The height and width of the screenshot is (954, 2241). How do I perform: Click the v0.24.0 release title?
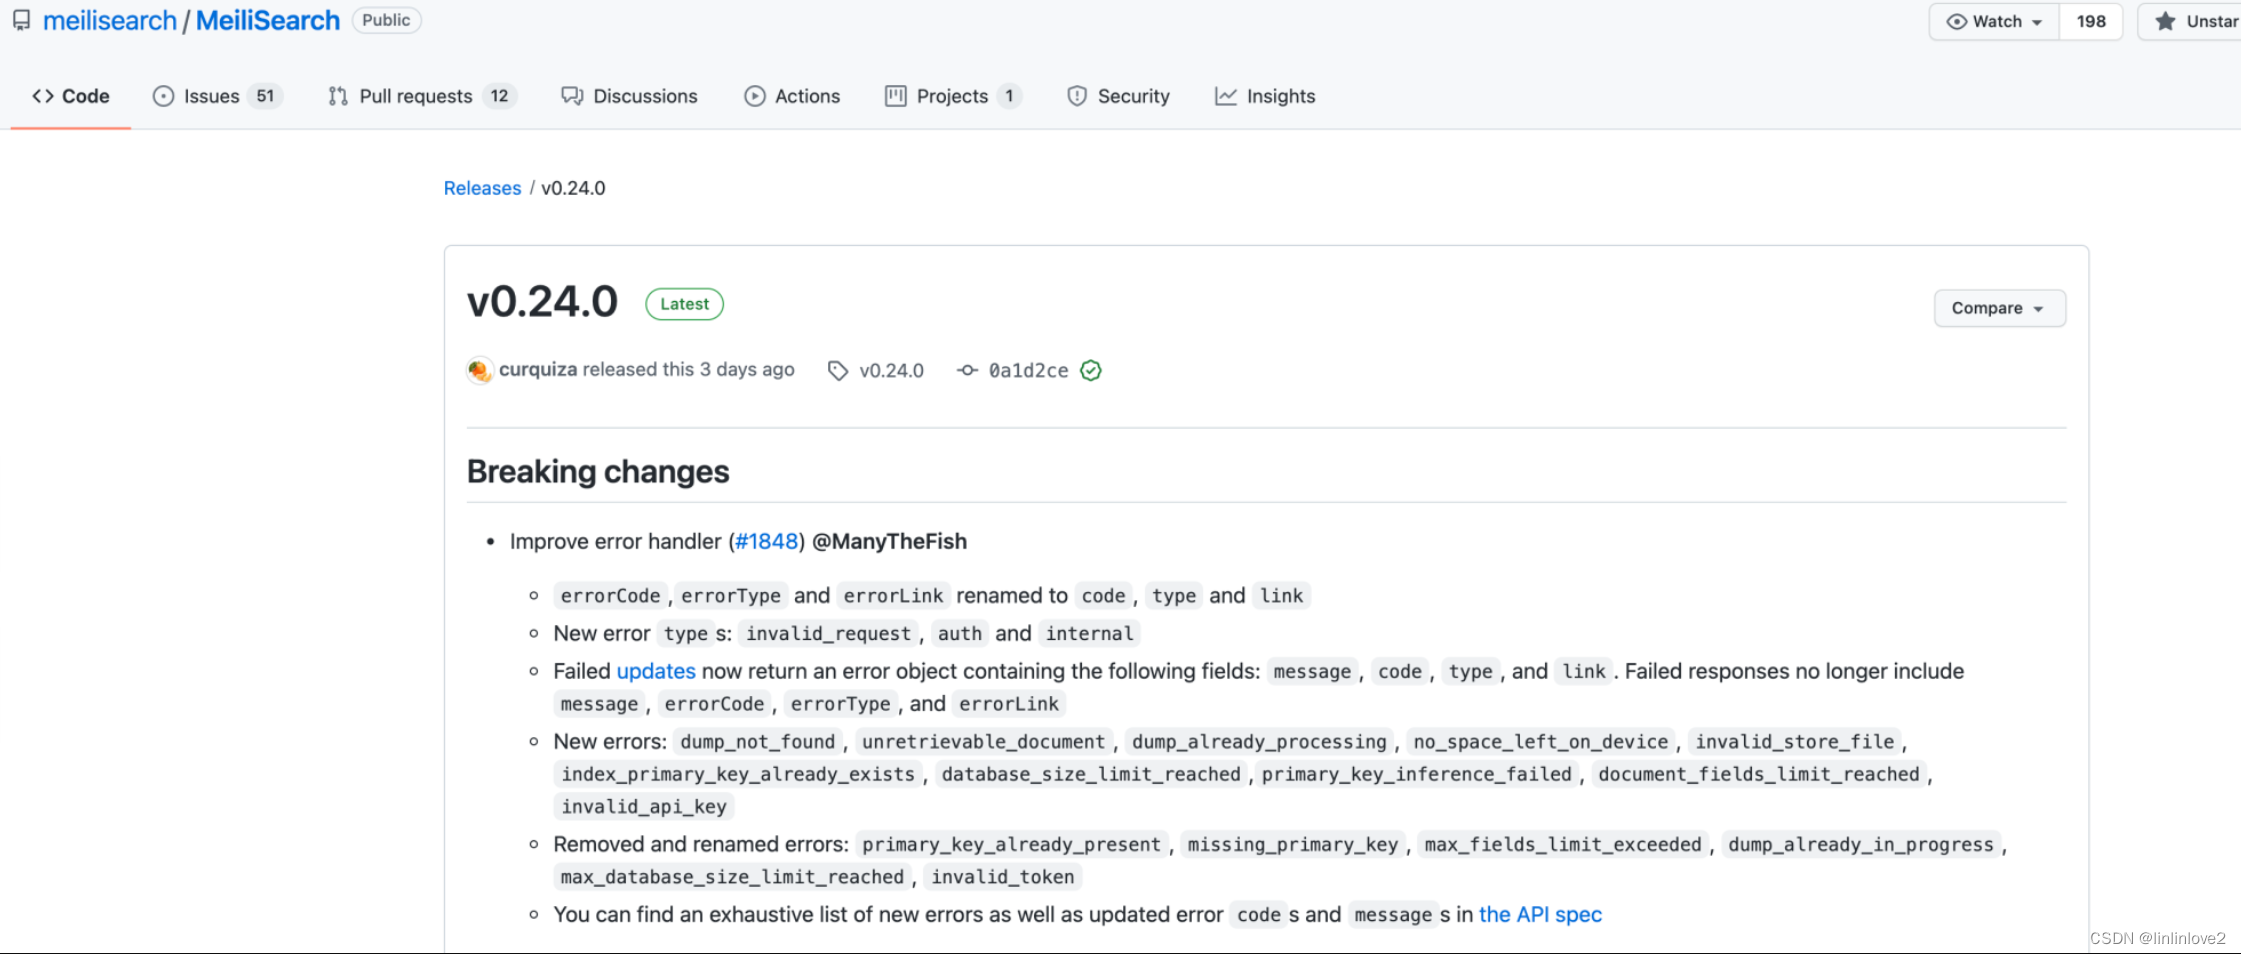click(x=543, y=302)
